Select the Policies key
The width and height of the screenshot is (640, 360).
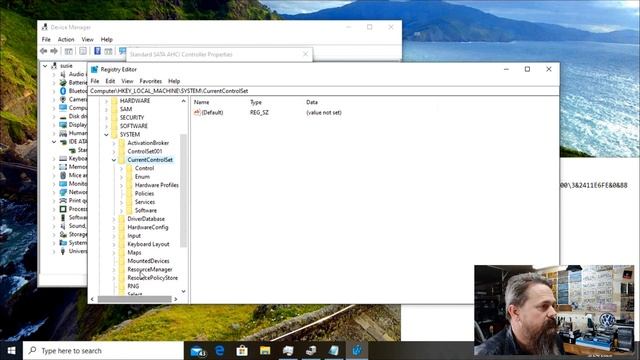click(144, 193)
